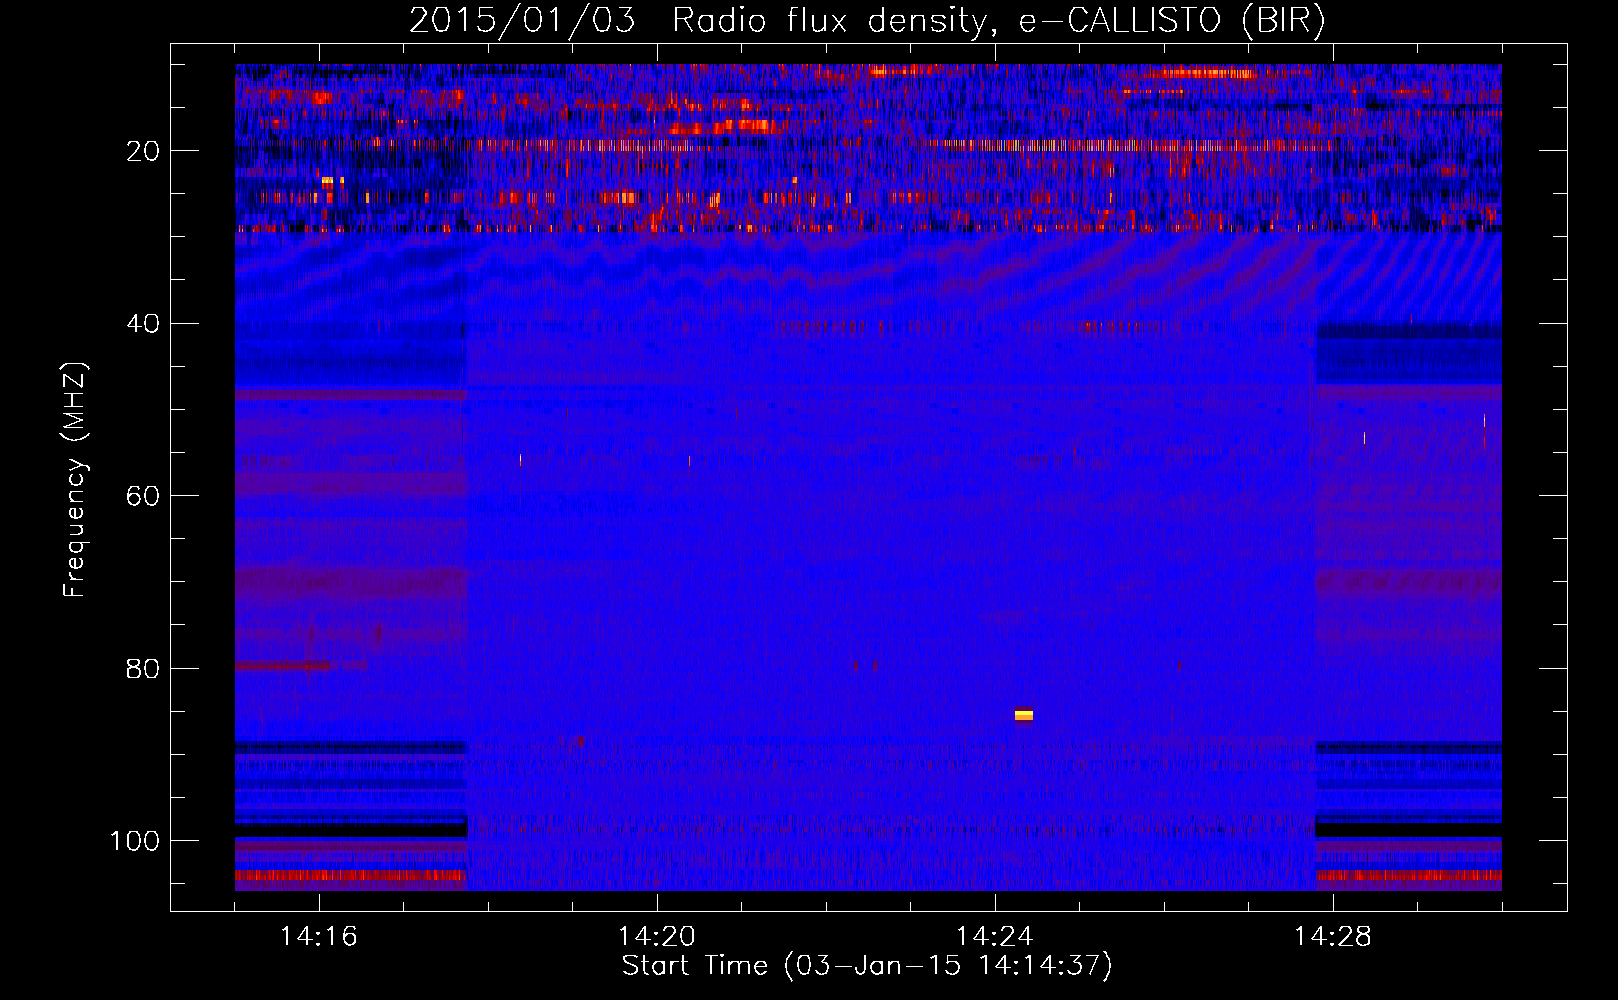Click the 100 frequency tick label
Viewport: 1618px width, 1000px height.
(135, 841)
